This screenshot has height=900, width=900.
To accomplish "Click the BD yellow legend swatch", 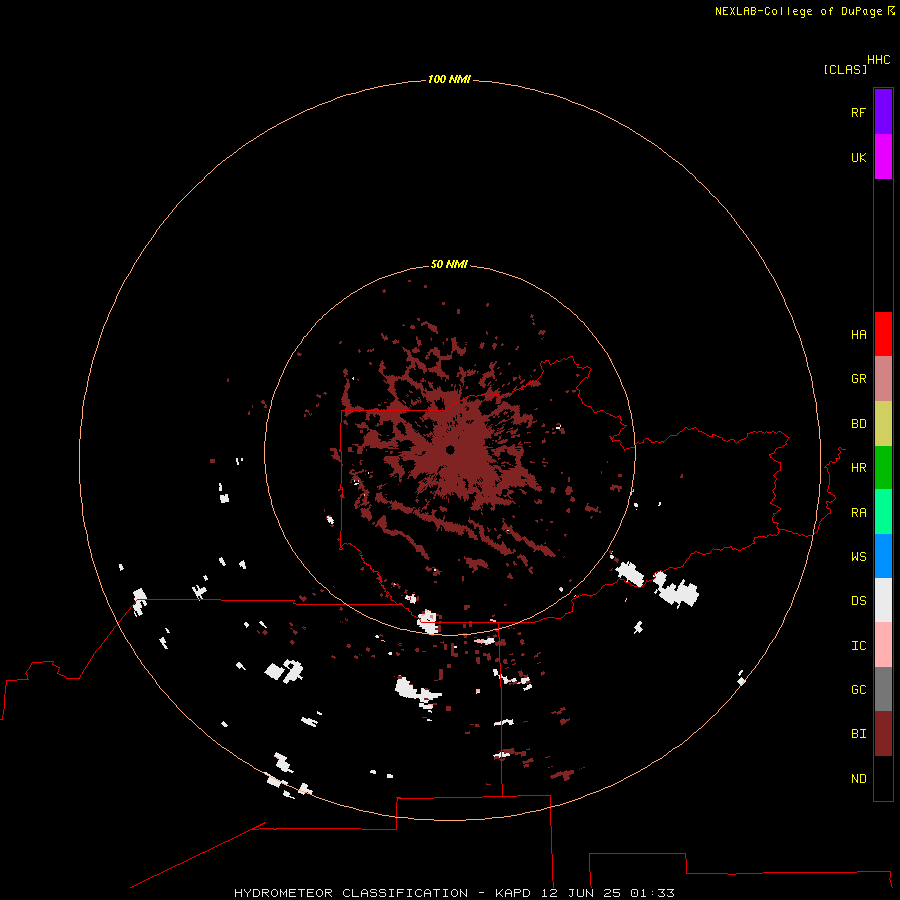I will pyautogui.click(x=883, y=424).
